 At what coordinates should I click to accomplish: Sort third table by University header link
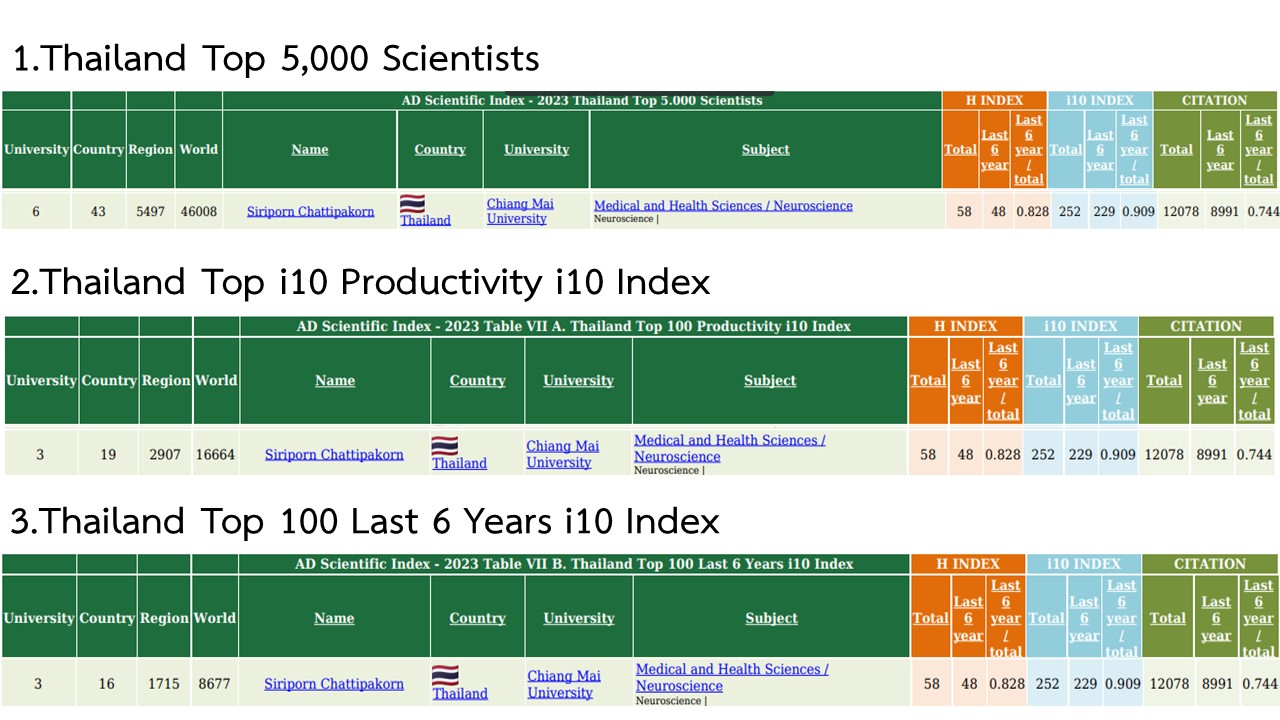click(579, 618)
